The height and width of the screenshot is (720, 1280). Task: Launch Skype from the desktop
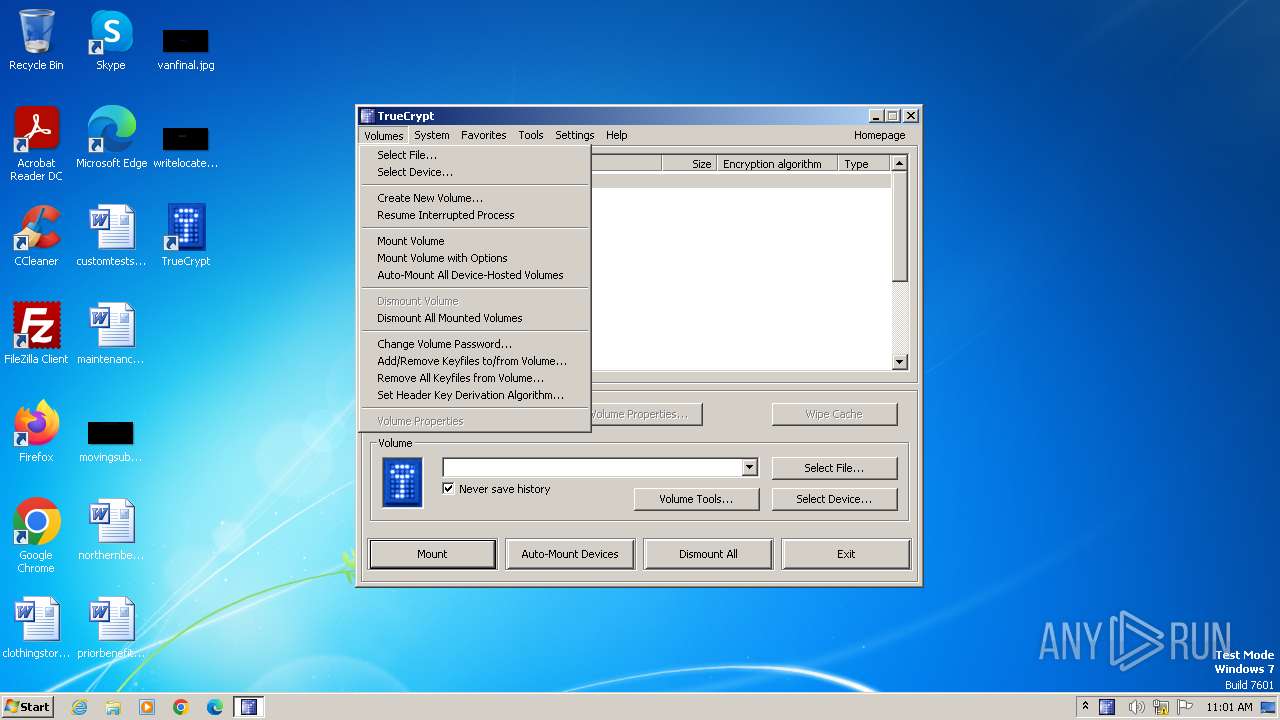tap(110, 41)
